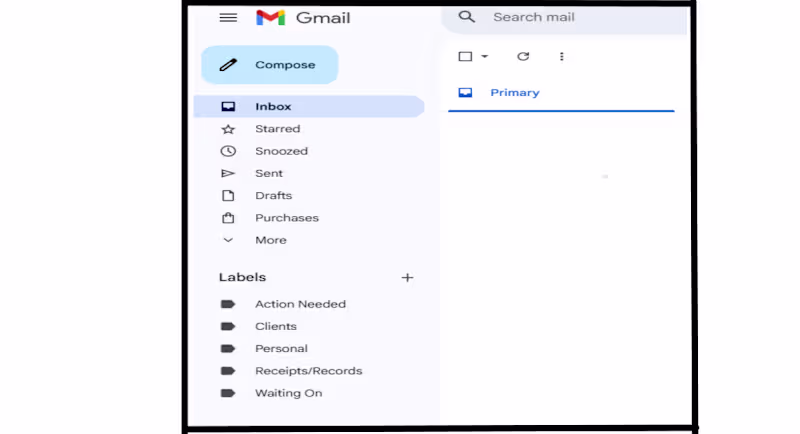Open the three-dot more options menu
The width and height of the screenshot is (800, 434).
click(562, 56)
